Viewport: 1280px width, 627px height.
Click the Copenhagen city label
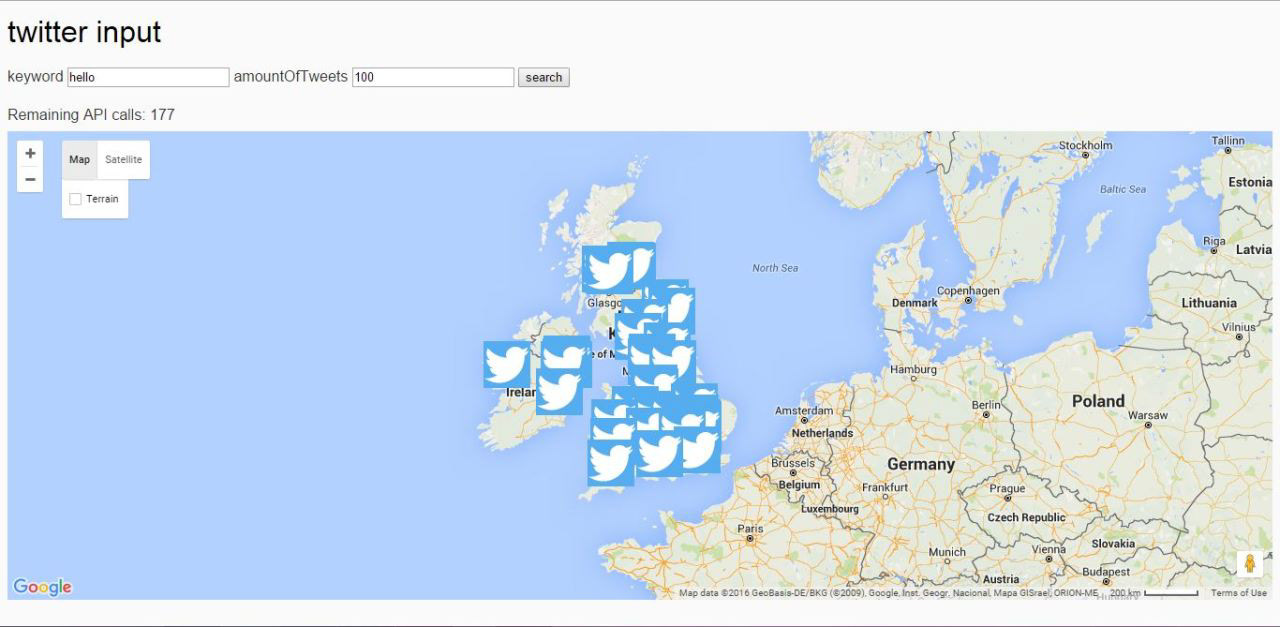(x=968, y=291)
